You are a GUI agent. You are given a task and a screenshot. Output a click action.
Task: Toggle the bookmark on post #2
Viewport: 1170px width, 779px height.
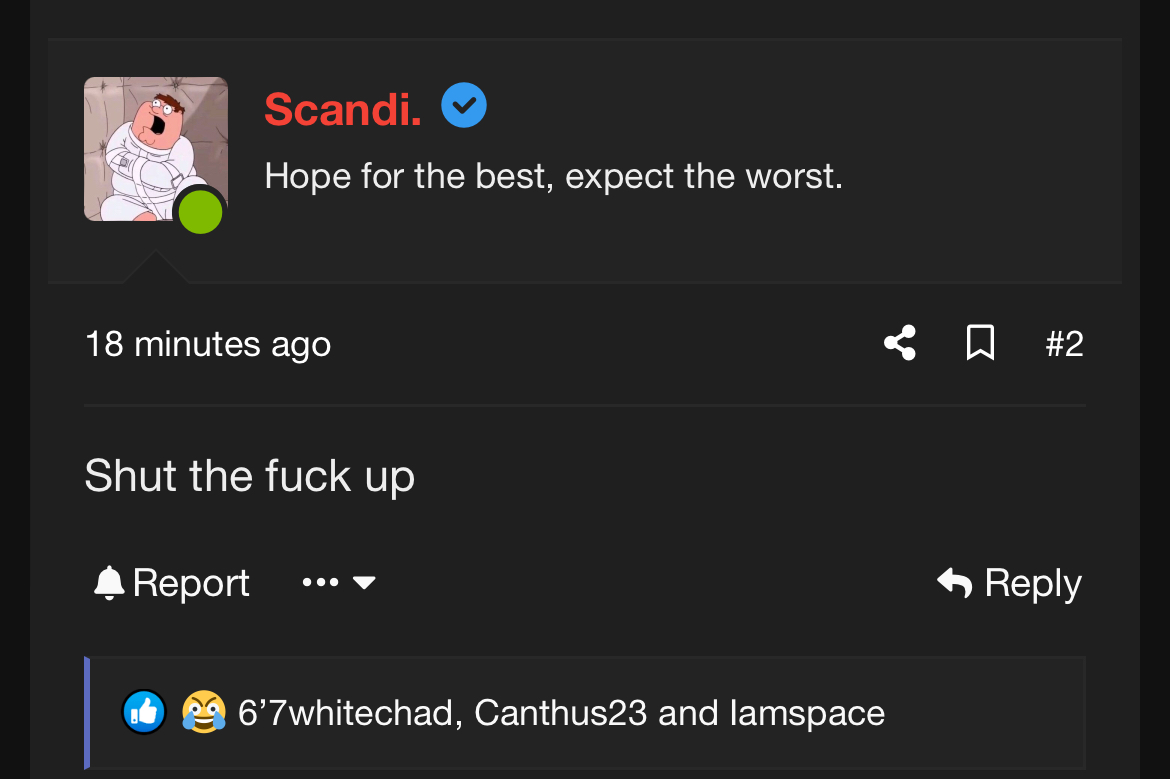[x=980, y=343]
